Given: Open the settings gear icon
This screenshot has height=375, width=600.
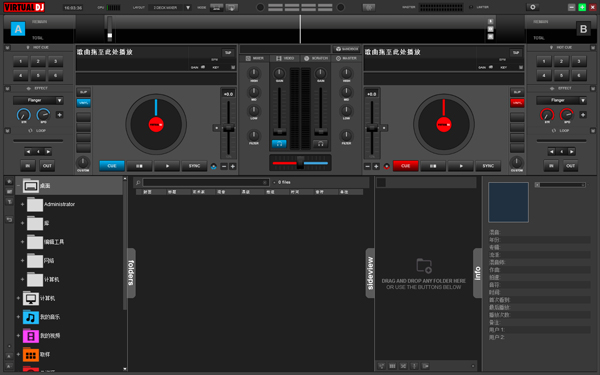Looking at the screenshot, I should (532, 7).
